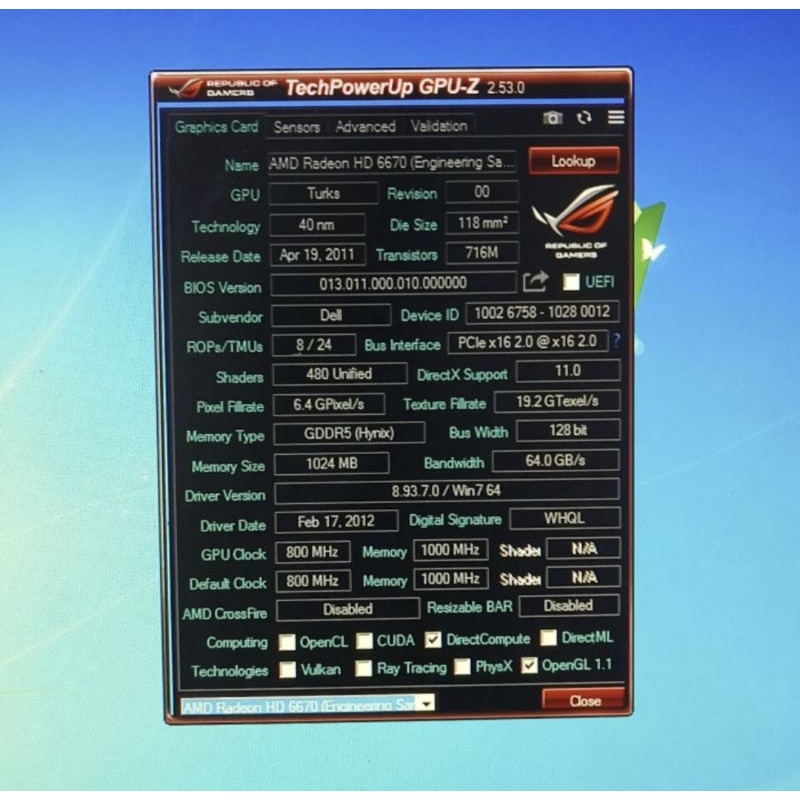
Task: Click the Default Clock 800 MHz value
Action: (313, 581)
